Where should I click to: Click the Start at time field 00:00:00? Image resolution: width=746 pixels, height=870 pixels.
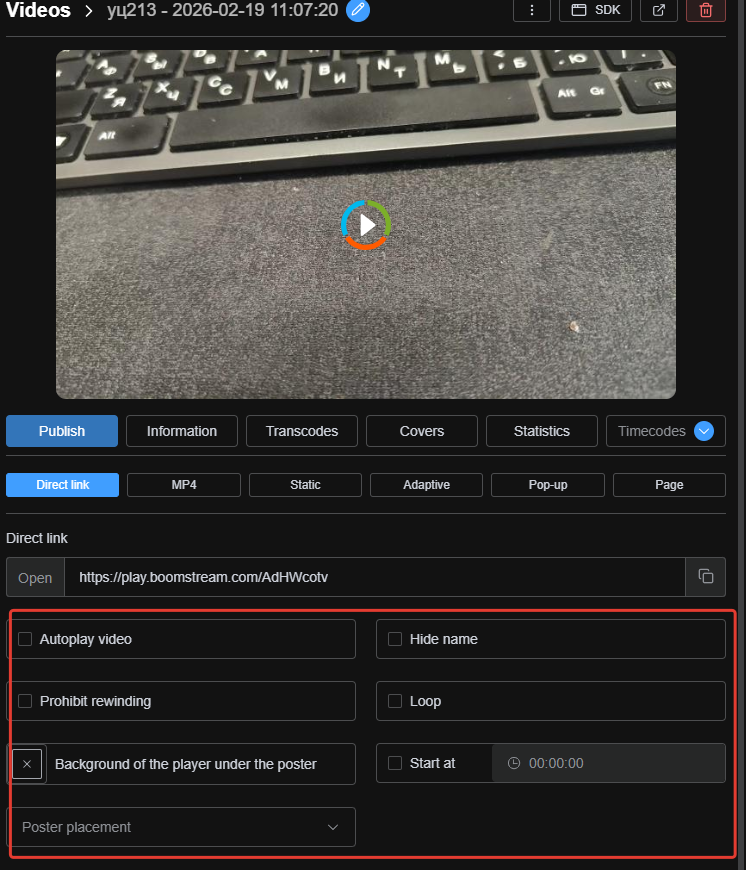tap(608, 763)
